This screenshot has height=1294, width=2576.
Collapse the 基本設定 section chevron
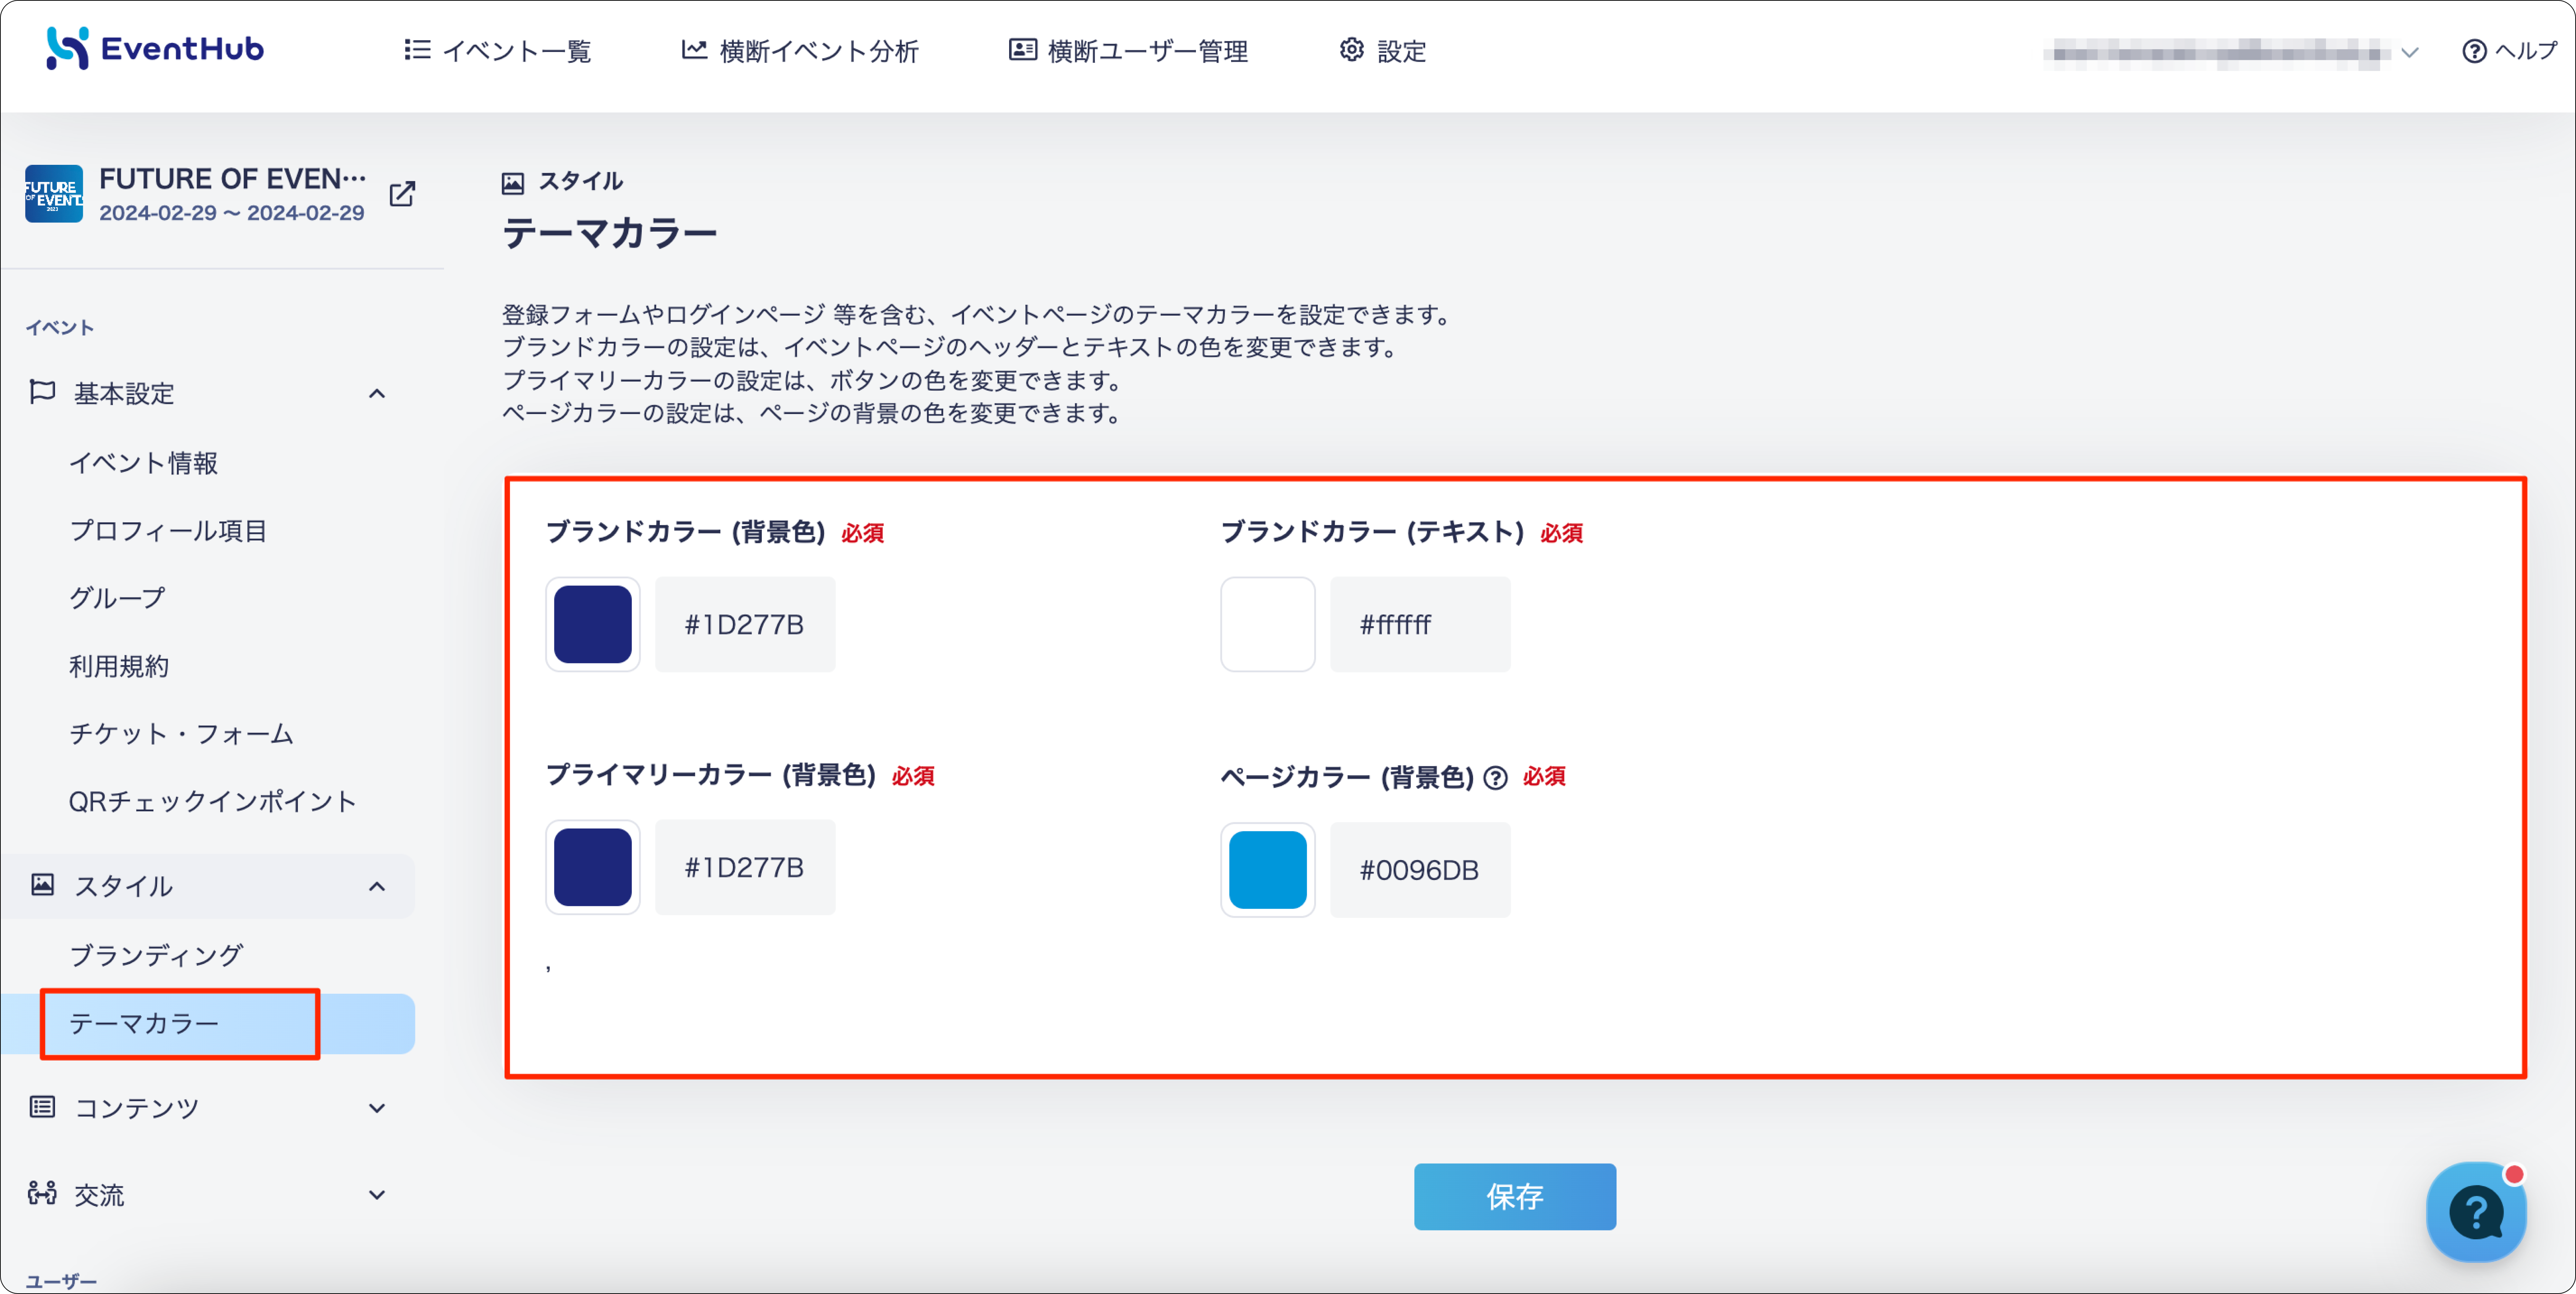(x=377, y=393)
